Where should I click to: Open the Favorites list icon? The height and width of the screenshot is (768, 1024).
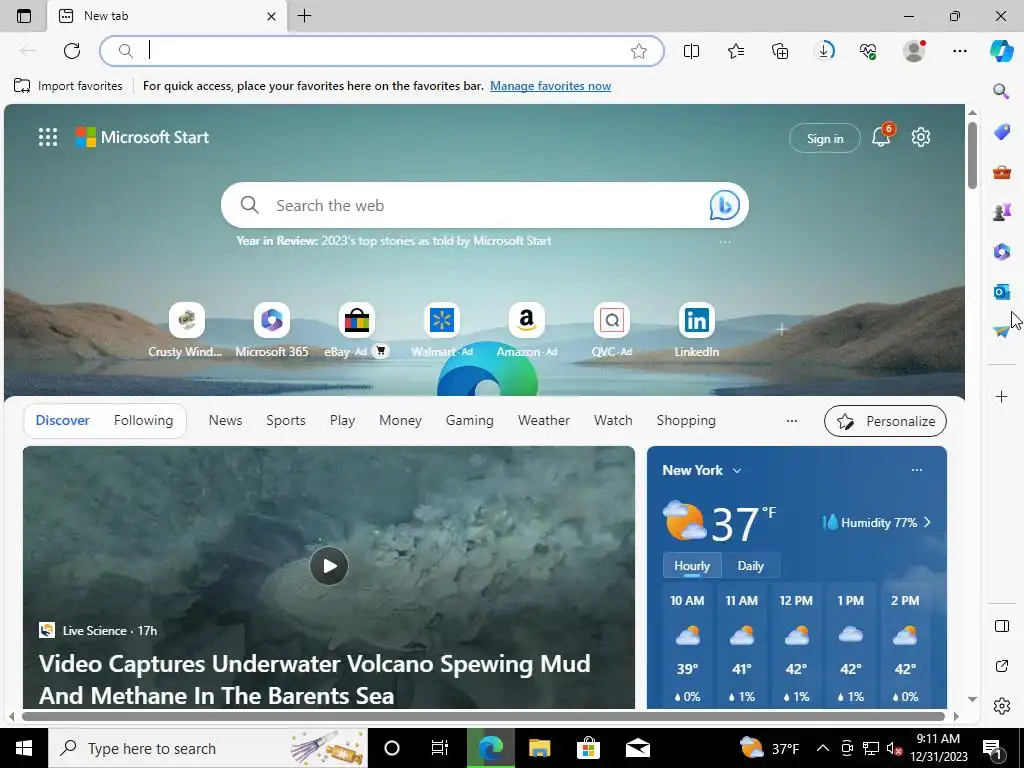(736, 51)
